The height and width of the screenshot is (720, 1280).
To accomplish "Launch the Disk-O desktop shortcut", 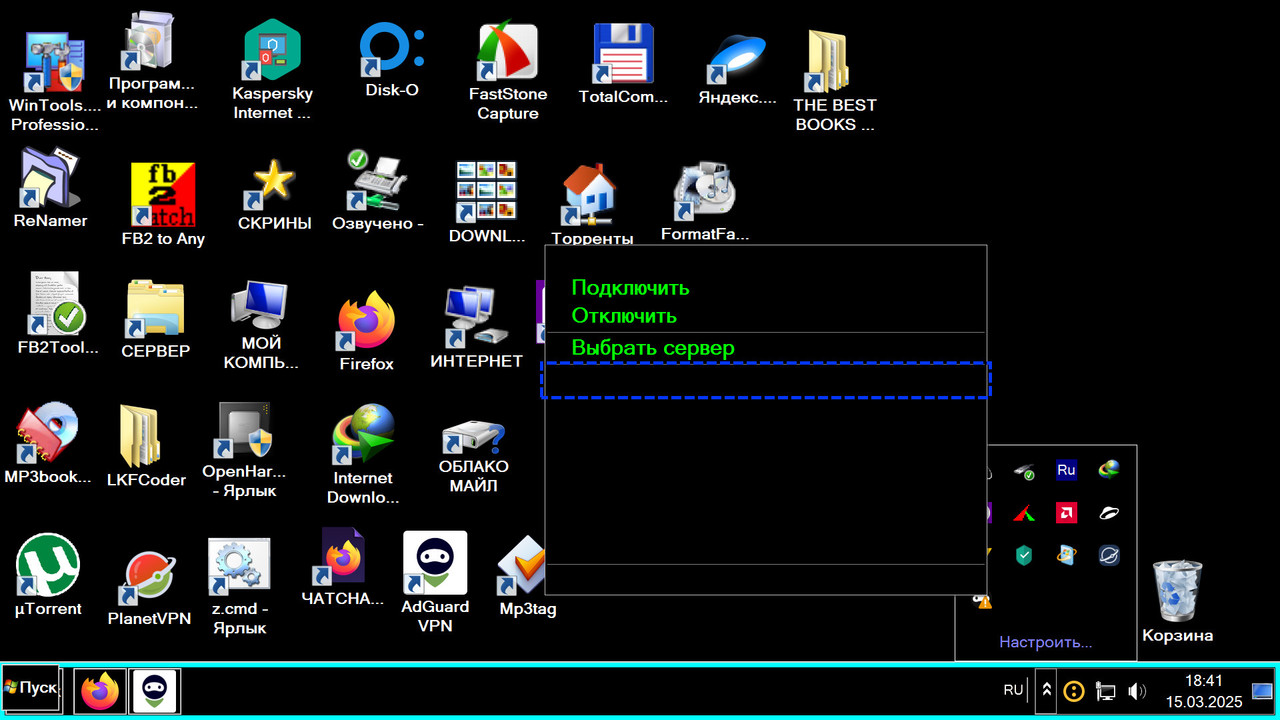I will coord(392,61).
